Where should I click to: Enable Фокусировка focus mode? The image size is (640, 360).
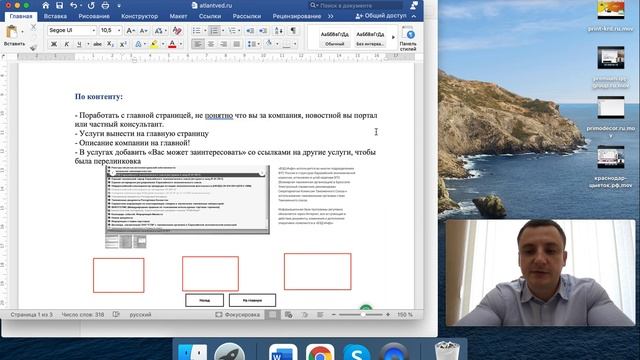pyautogui.click(x=238, y=314)
